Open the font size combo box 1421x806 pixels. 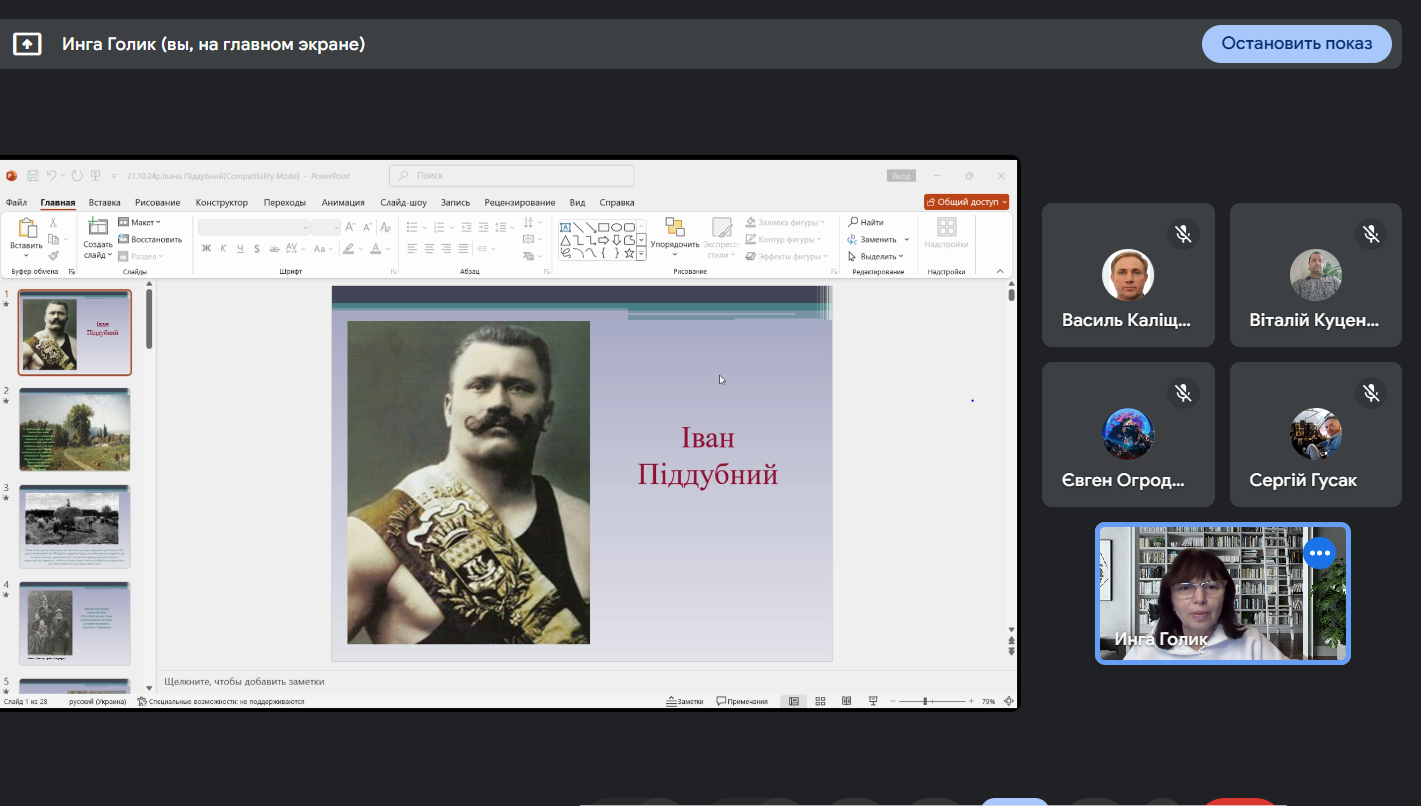coord(326,227)
